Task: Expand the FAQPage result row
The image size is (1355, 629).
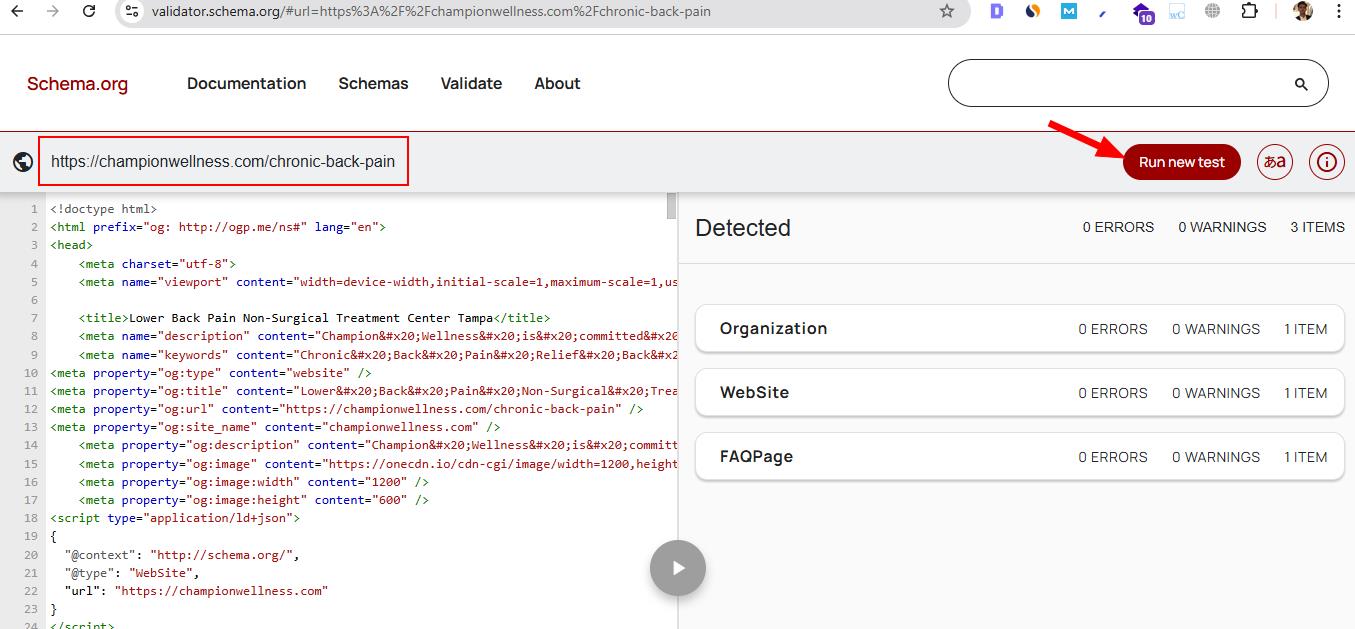Action: tap(1019, 457)
